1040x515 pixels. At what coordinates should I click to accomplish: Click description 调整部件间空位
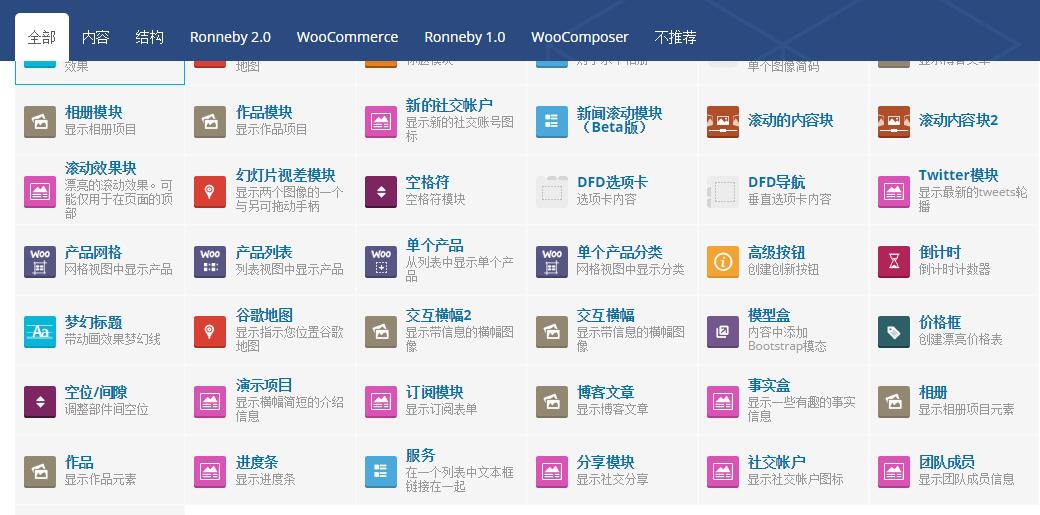[x=106, y=409]
